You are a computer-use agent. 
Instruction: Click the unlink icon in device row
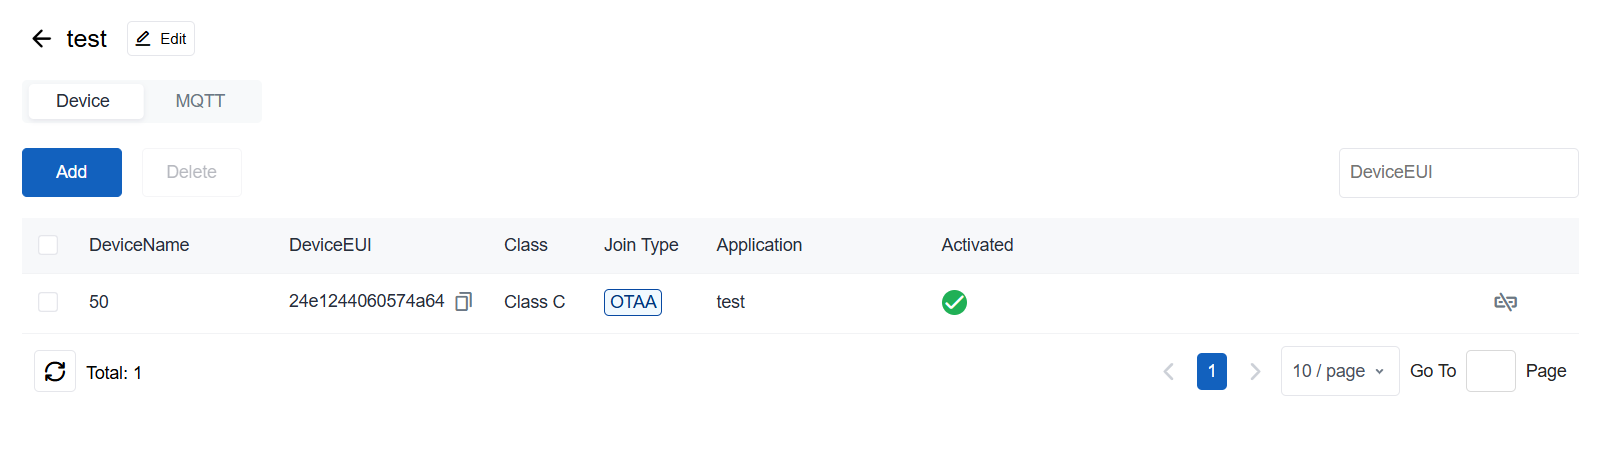[x=1505, y=302]
